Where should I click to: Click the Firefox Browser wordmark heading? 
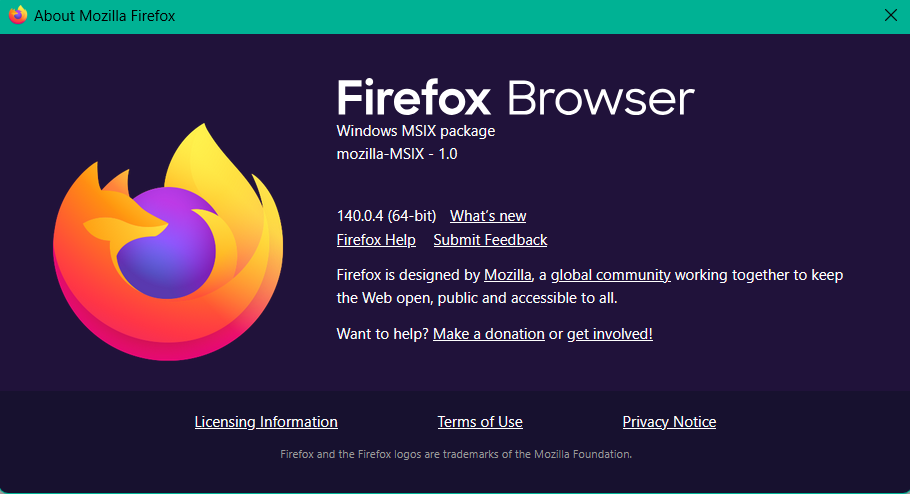point(515,99)
